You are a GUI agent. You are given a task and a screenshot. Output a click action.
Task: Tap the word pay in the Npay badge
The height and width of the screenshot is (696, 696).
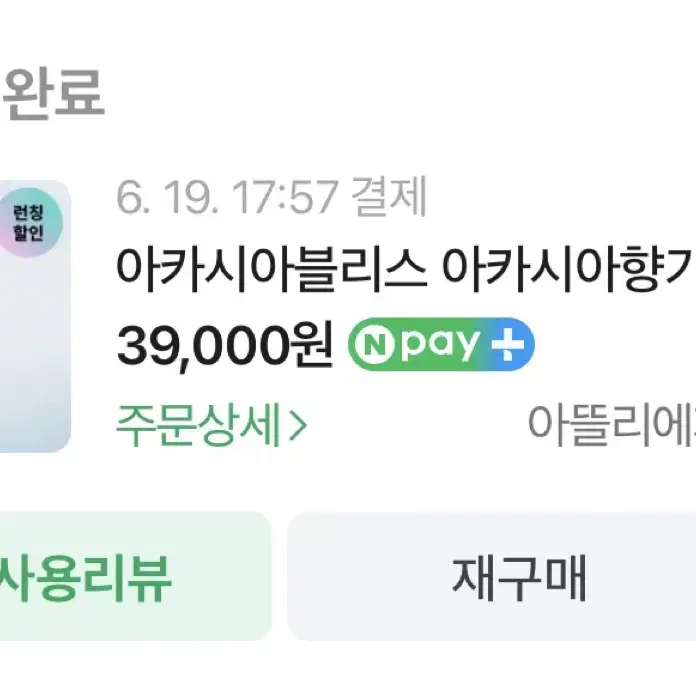[439, 344]
